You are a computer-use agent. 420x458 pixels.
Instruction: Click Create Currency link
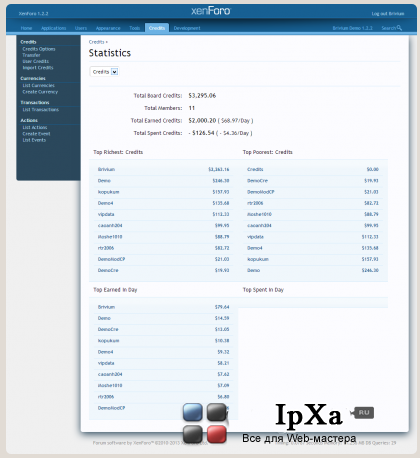coord(40,92)
